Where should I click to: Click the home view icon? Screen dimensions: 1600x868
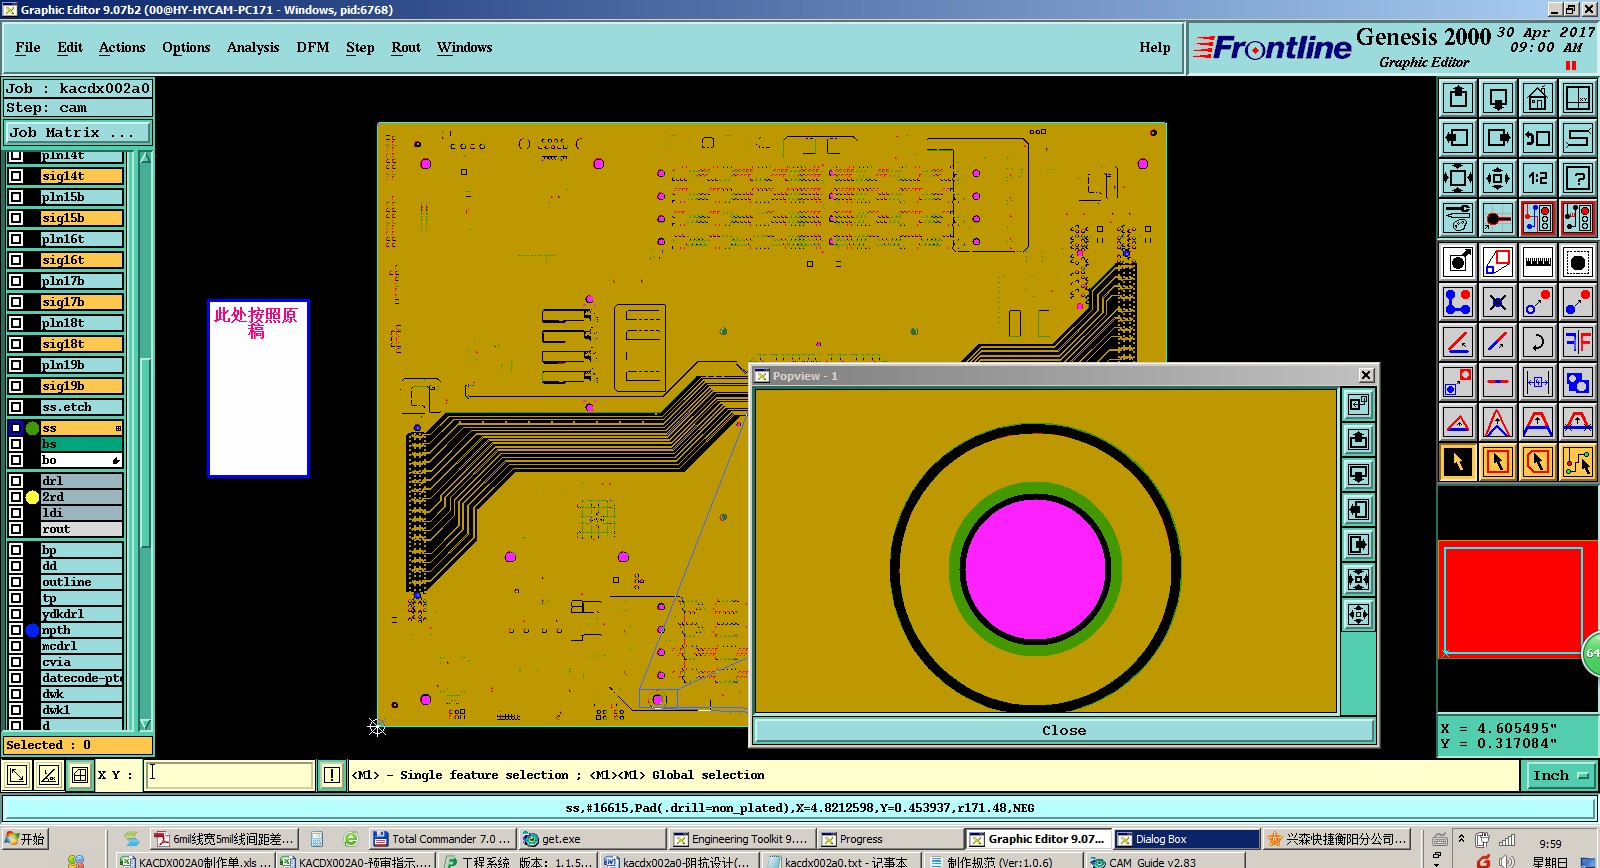click(x=1538, y=98)
